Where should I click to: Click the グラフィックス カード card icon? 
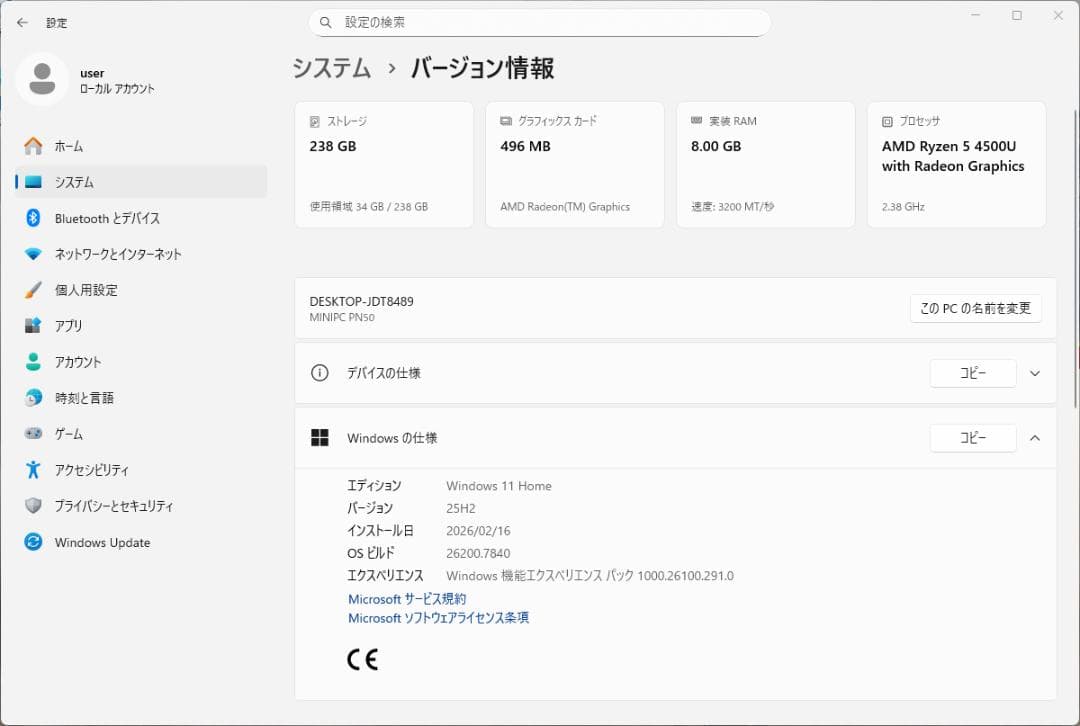point(506,121)
